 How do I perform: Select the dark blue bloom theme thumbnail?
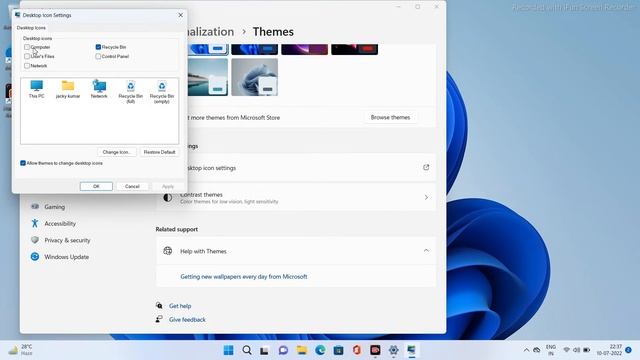click(x=255, y=49)
